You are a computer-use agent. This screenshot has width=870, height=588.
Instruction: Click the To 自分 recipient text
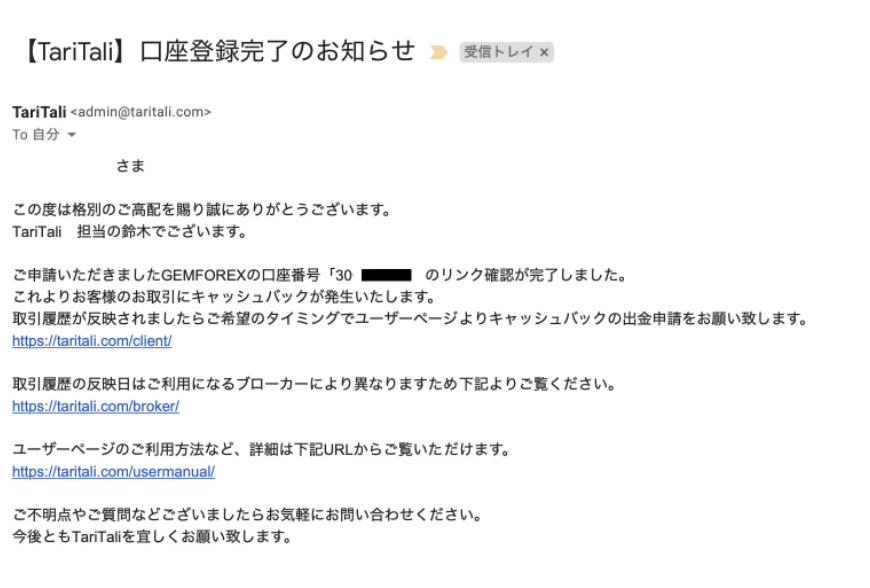(36, 135)
